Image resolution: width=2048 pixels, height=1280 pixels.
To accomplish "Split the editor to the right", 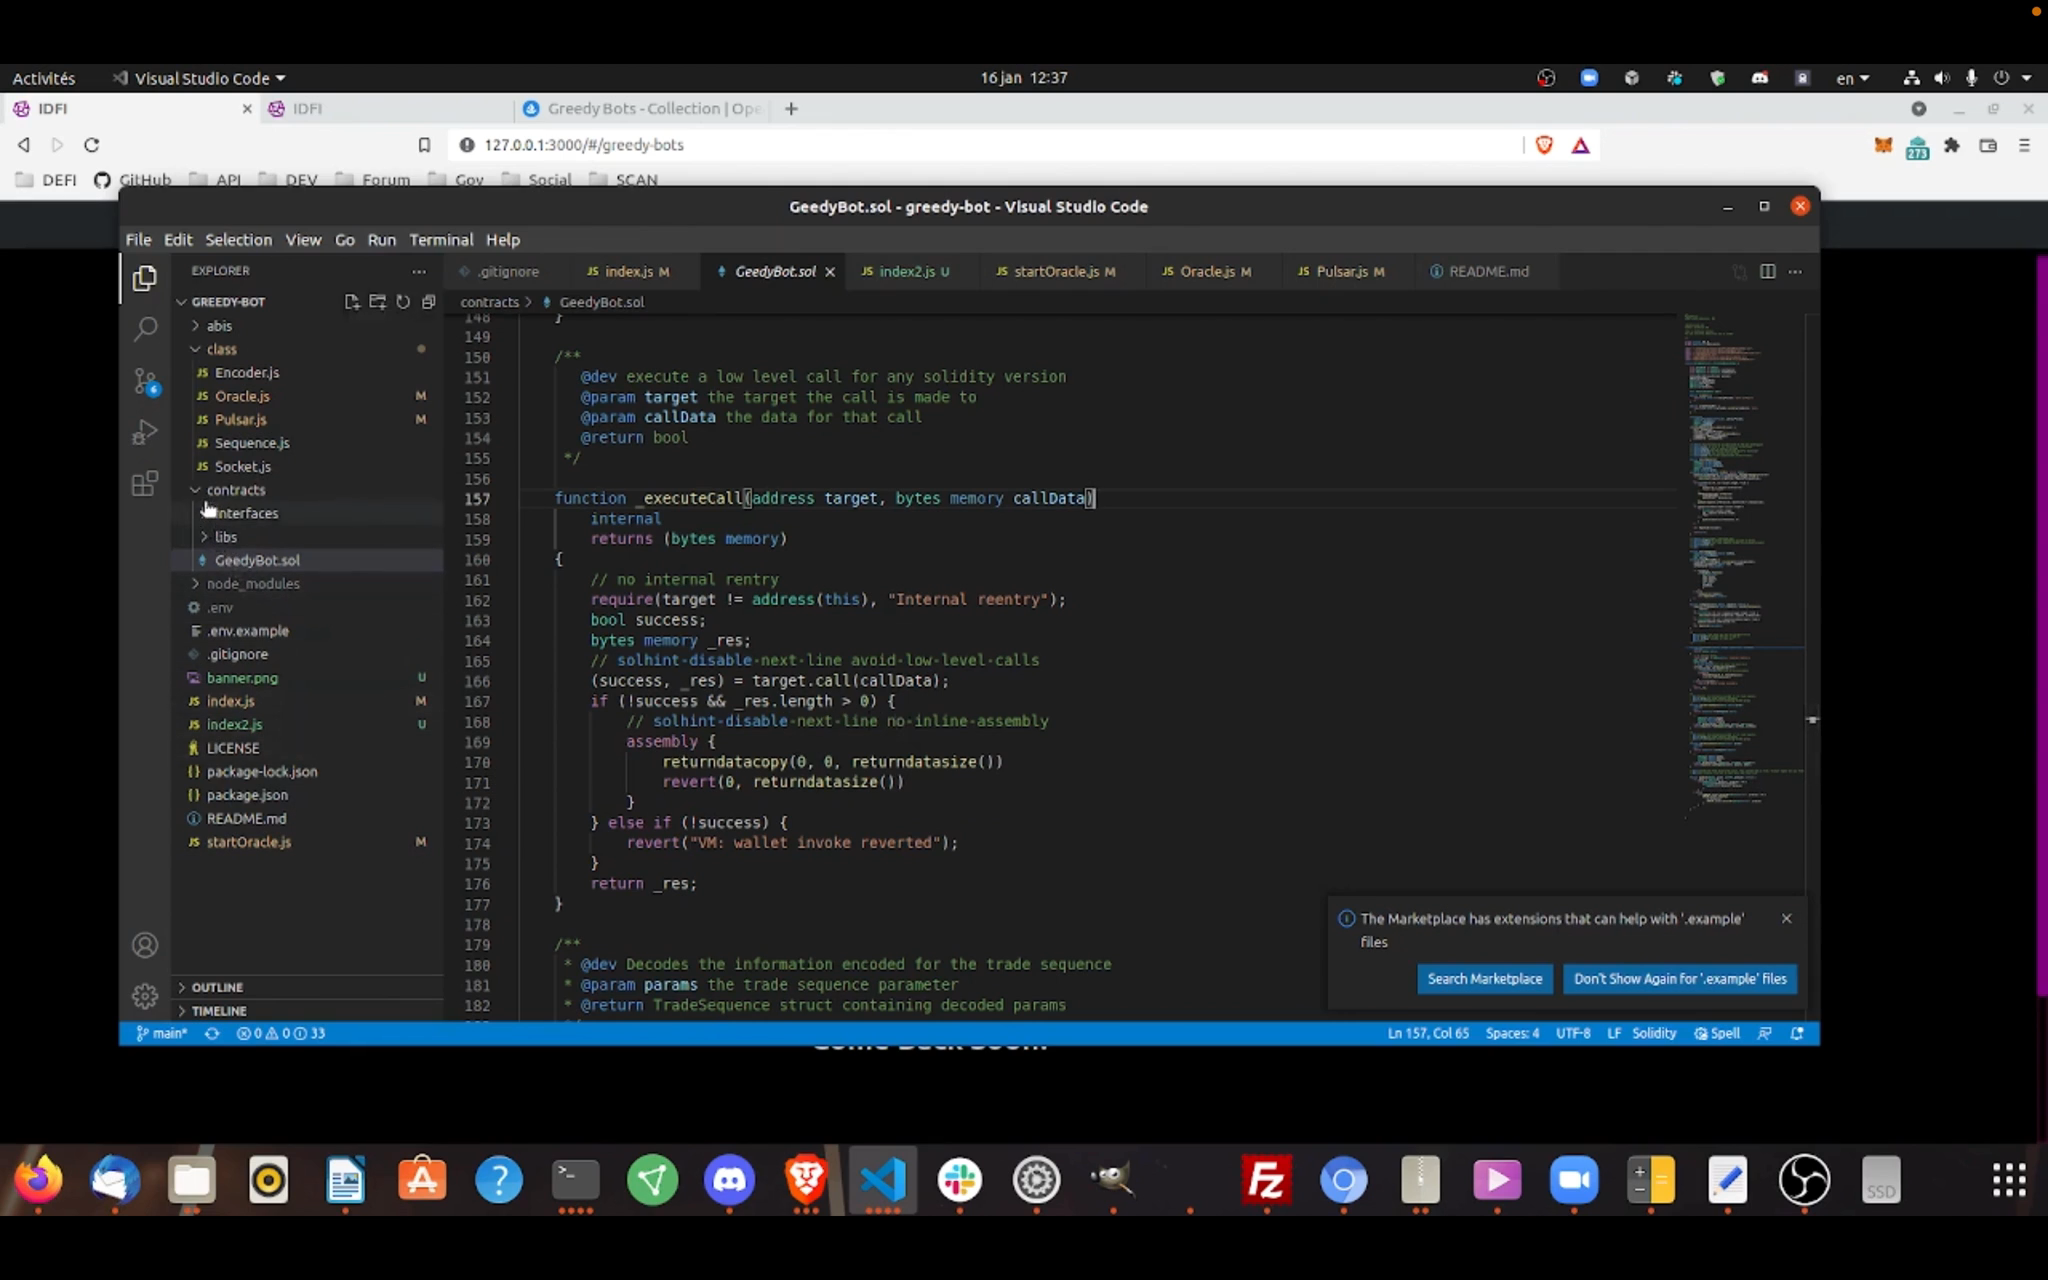I will pyautogui.click(x=1767, y=271).
